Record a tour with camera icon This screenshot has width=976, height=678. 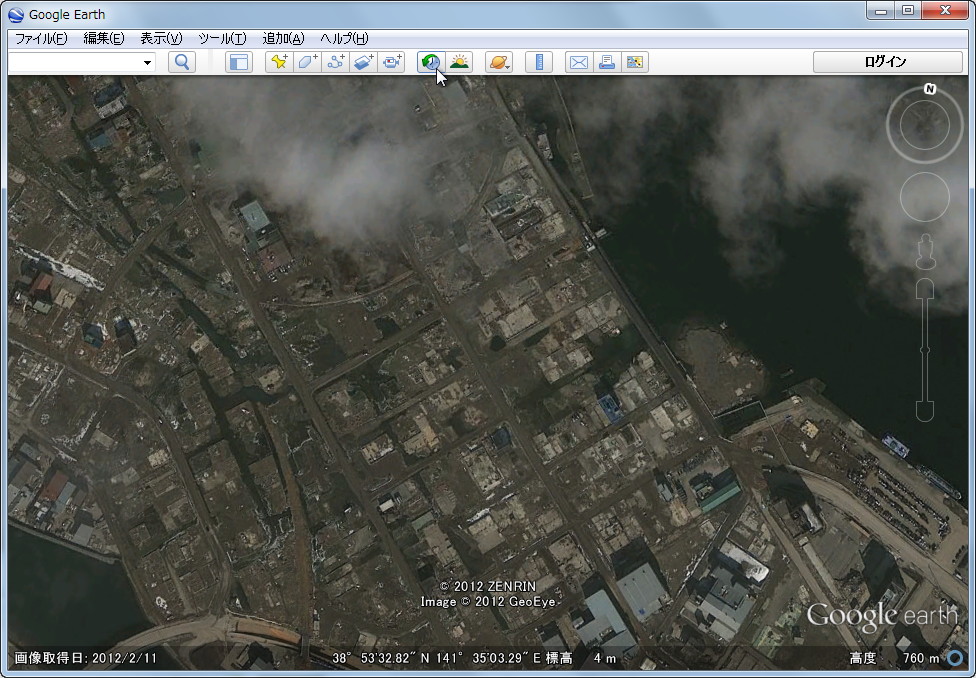392,62
